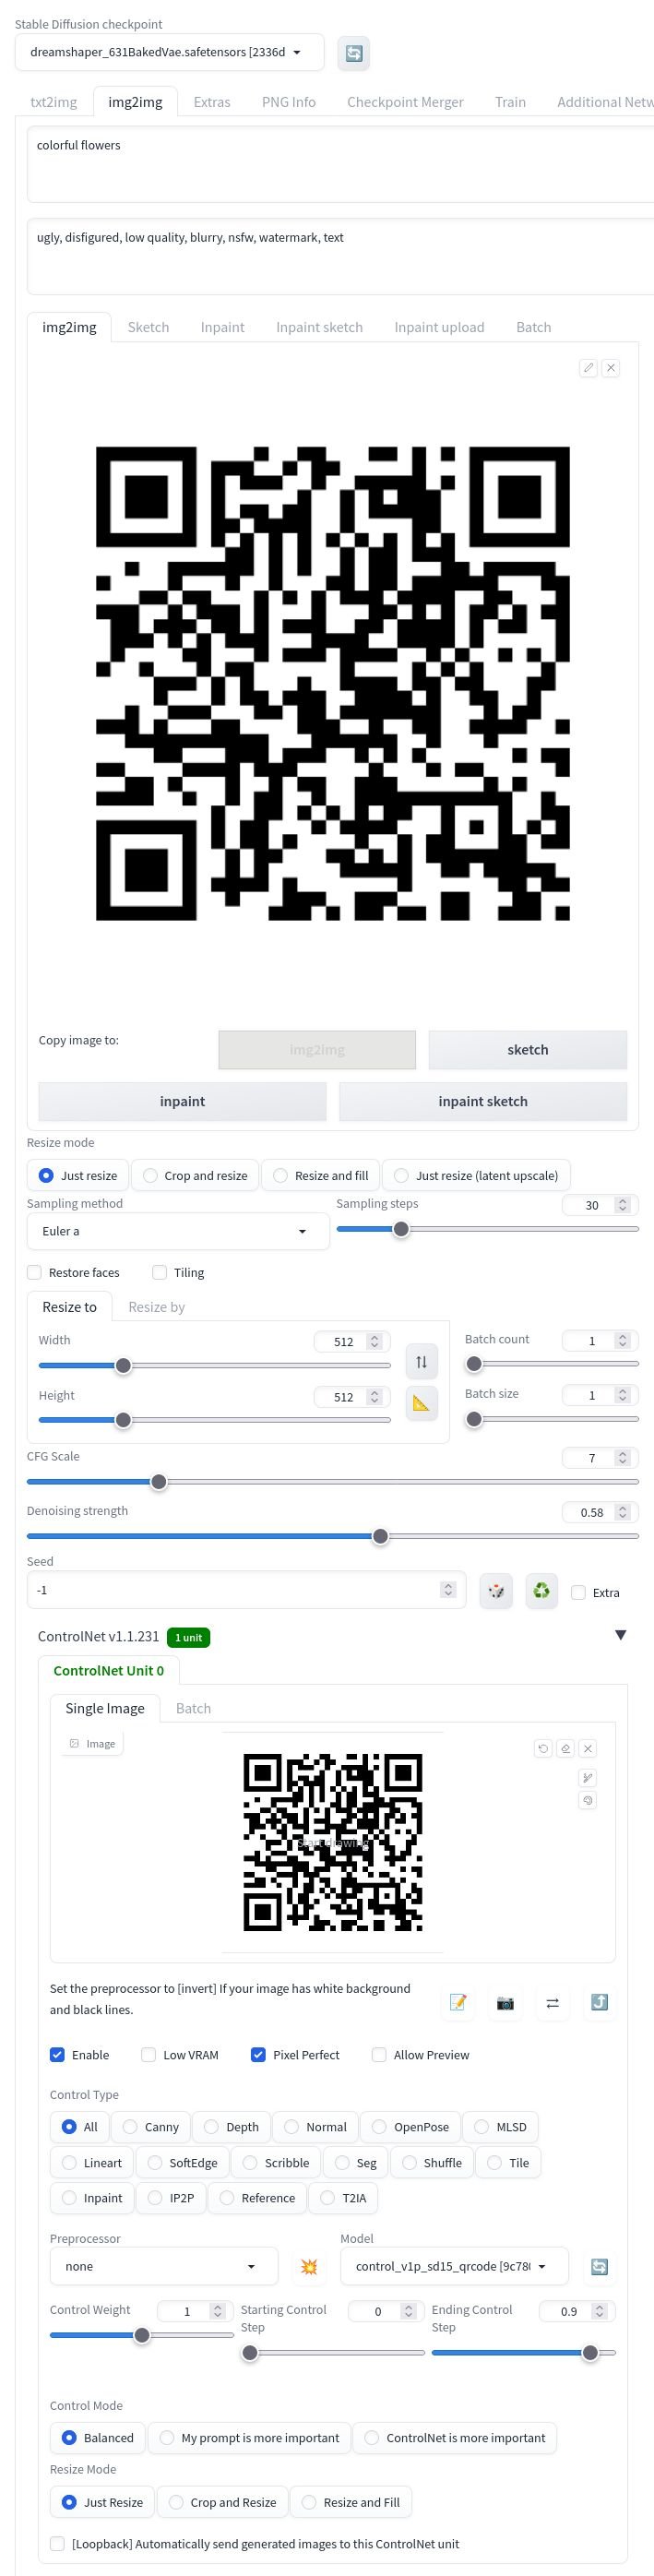Screen dimensions: 654x2576
Task: Switch to the Resize by tab
Action: point(156,1306)
